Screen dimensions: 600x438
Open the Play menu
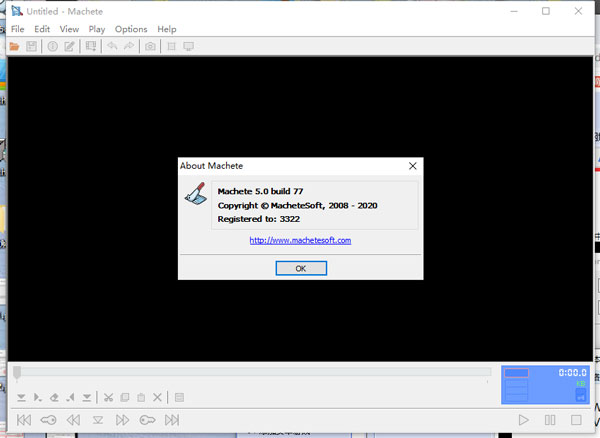click(97, 29)
